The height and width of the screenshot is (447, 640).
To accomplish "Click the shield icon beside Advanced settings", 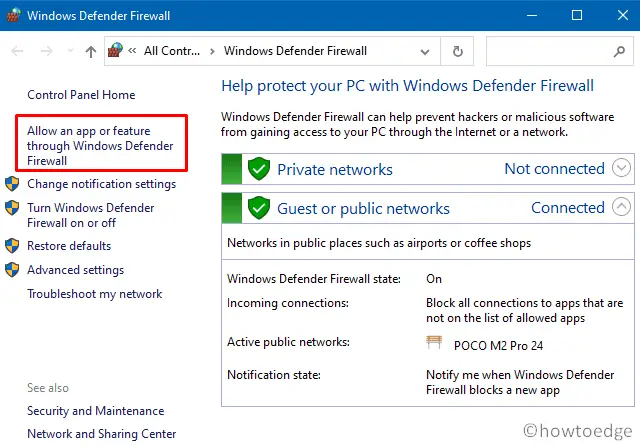I will (x=12, y=269).
